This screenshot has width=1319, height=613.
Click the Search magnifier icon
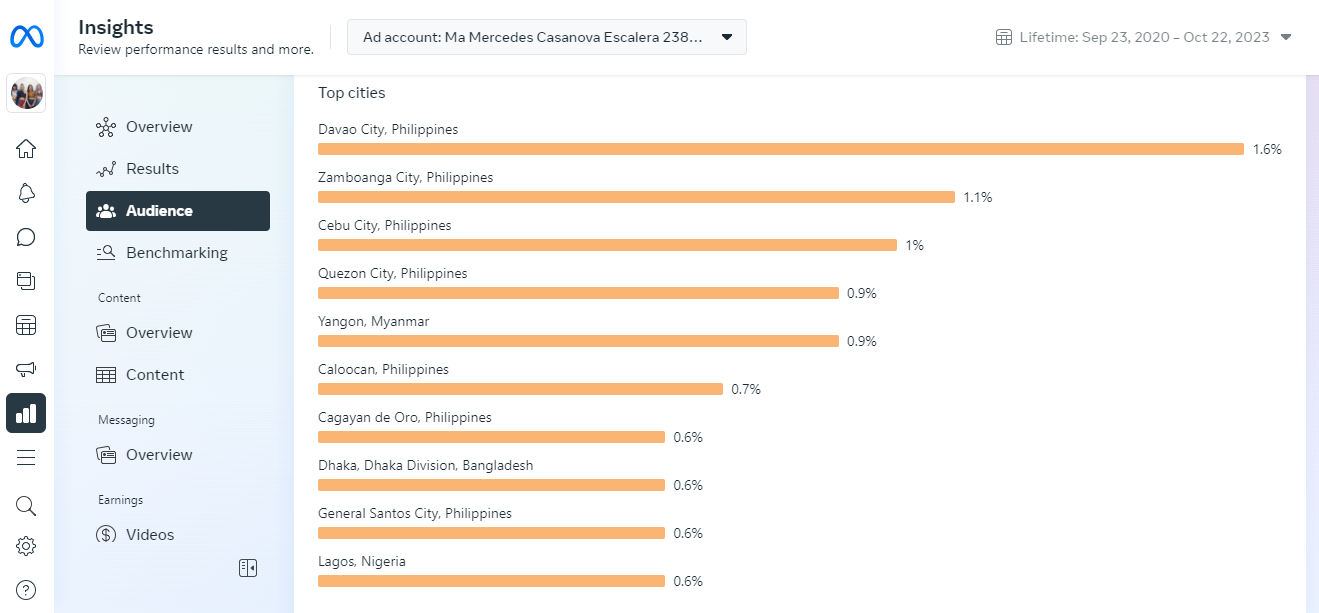pos(26,505)
